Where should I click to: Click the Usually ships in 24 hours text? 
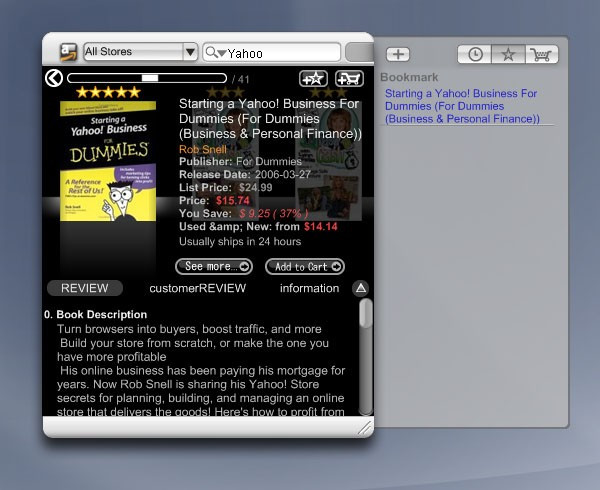pyautogui.click(x=240, y=241)
